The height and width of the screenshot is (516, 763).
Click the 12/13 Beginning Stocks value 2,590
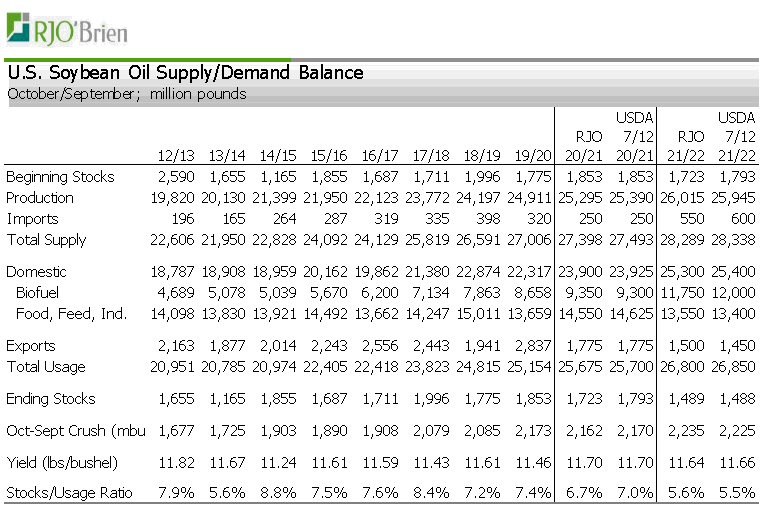pyautogui.click(x=178, y=177)
